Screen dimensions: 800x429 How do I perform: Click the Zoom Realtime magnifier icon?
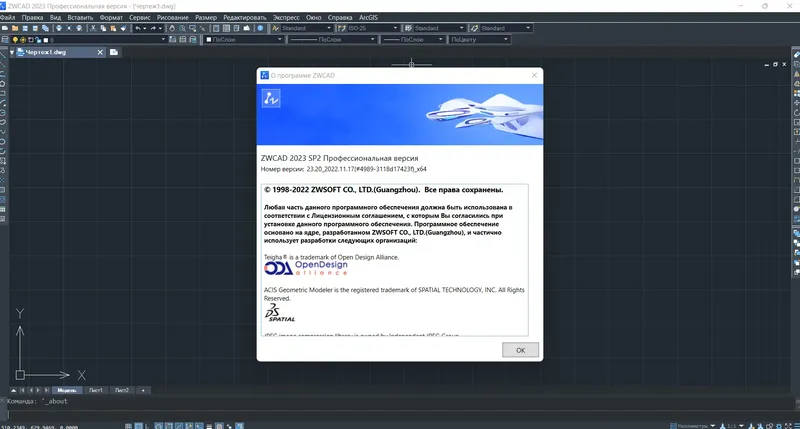pos(182,28)
